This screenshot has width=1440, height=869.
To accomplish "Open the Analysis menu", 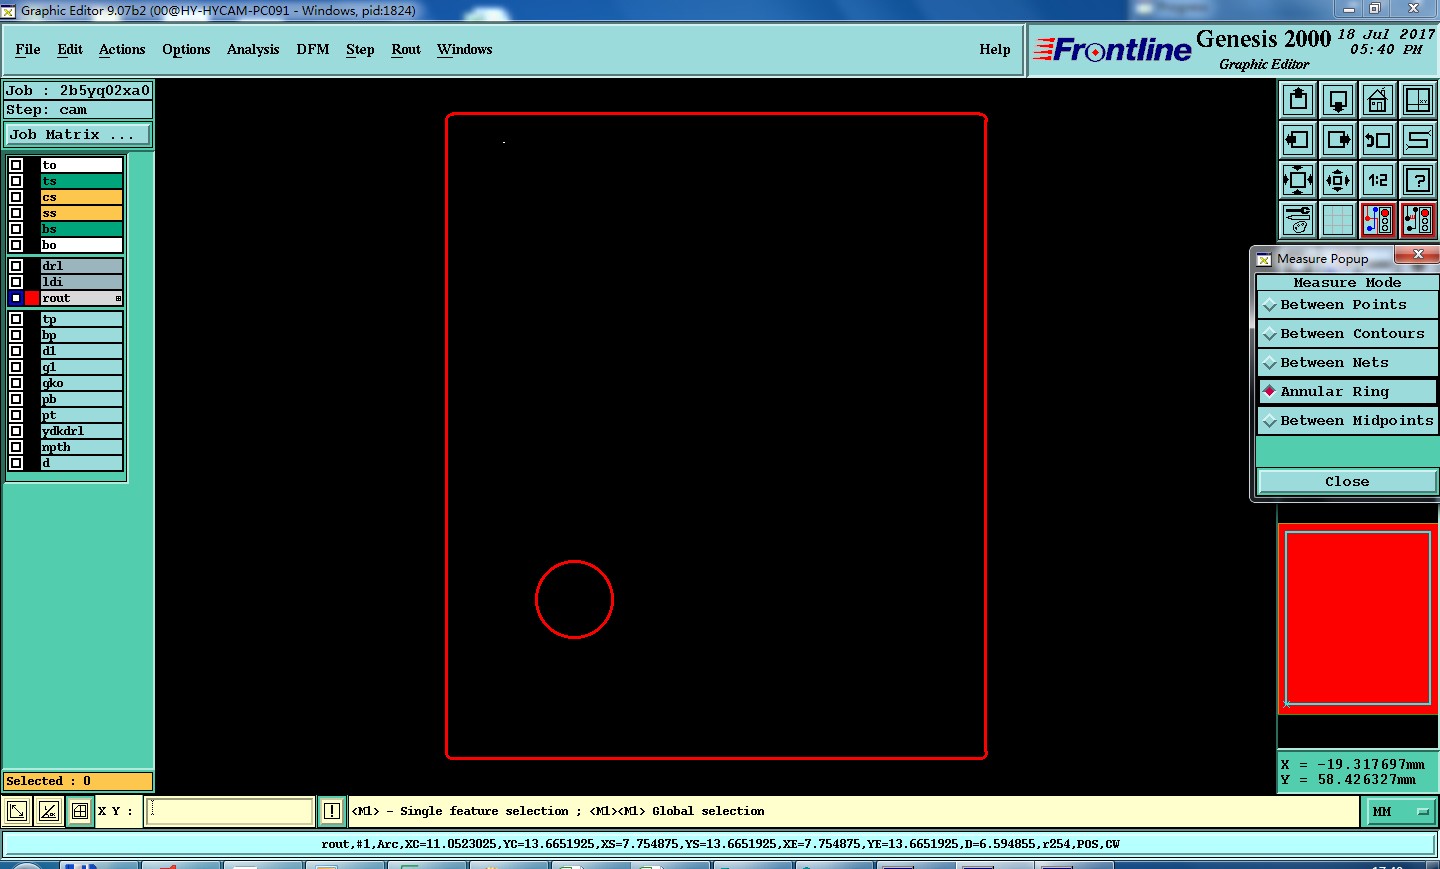I will (253, 49).
